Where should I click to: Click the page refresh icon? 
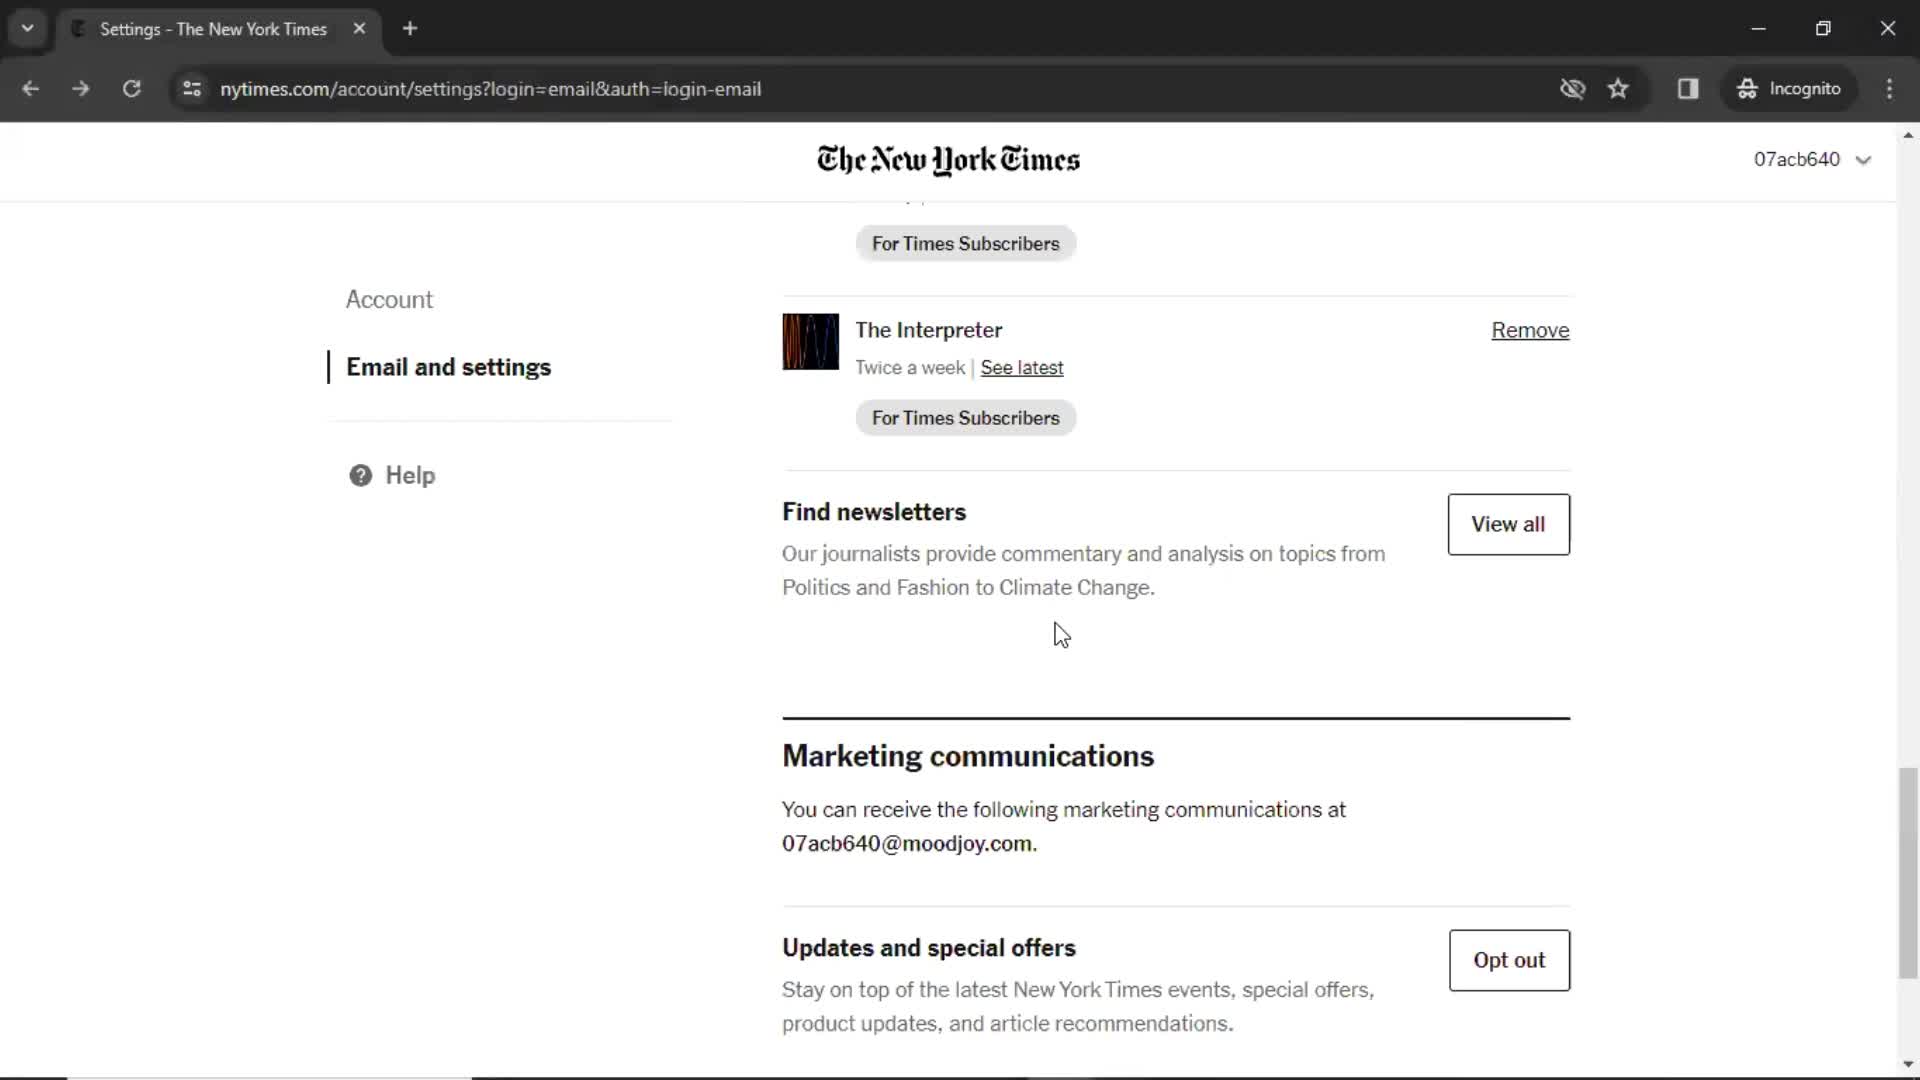(131, 88)
